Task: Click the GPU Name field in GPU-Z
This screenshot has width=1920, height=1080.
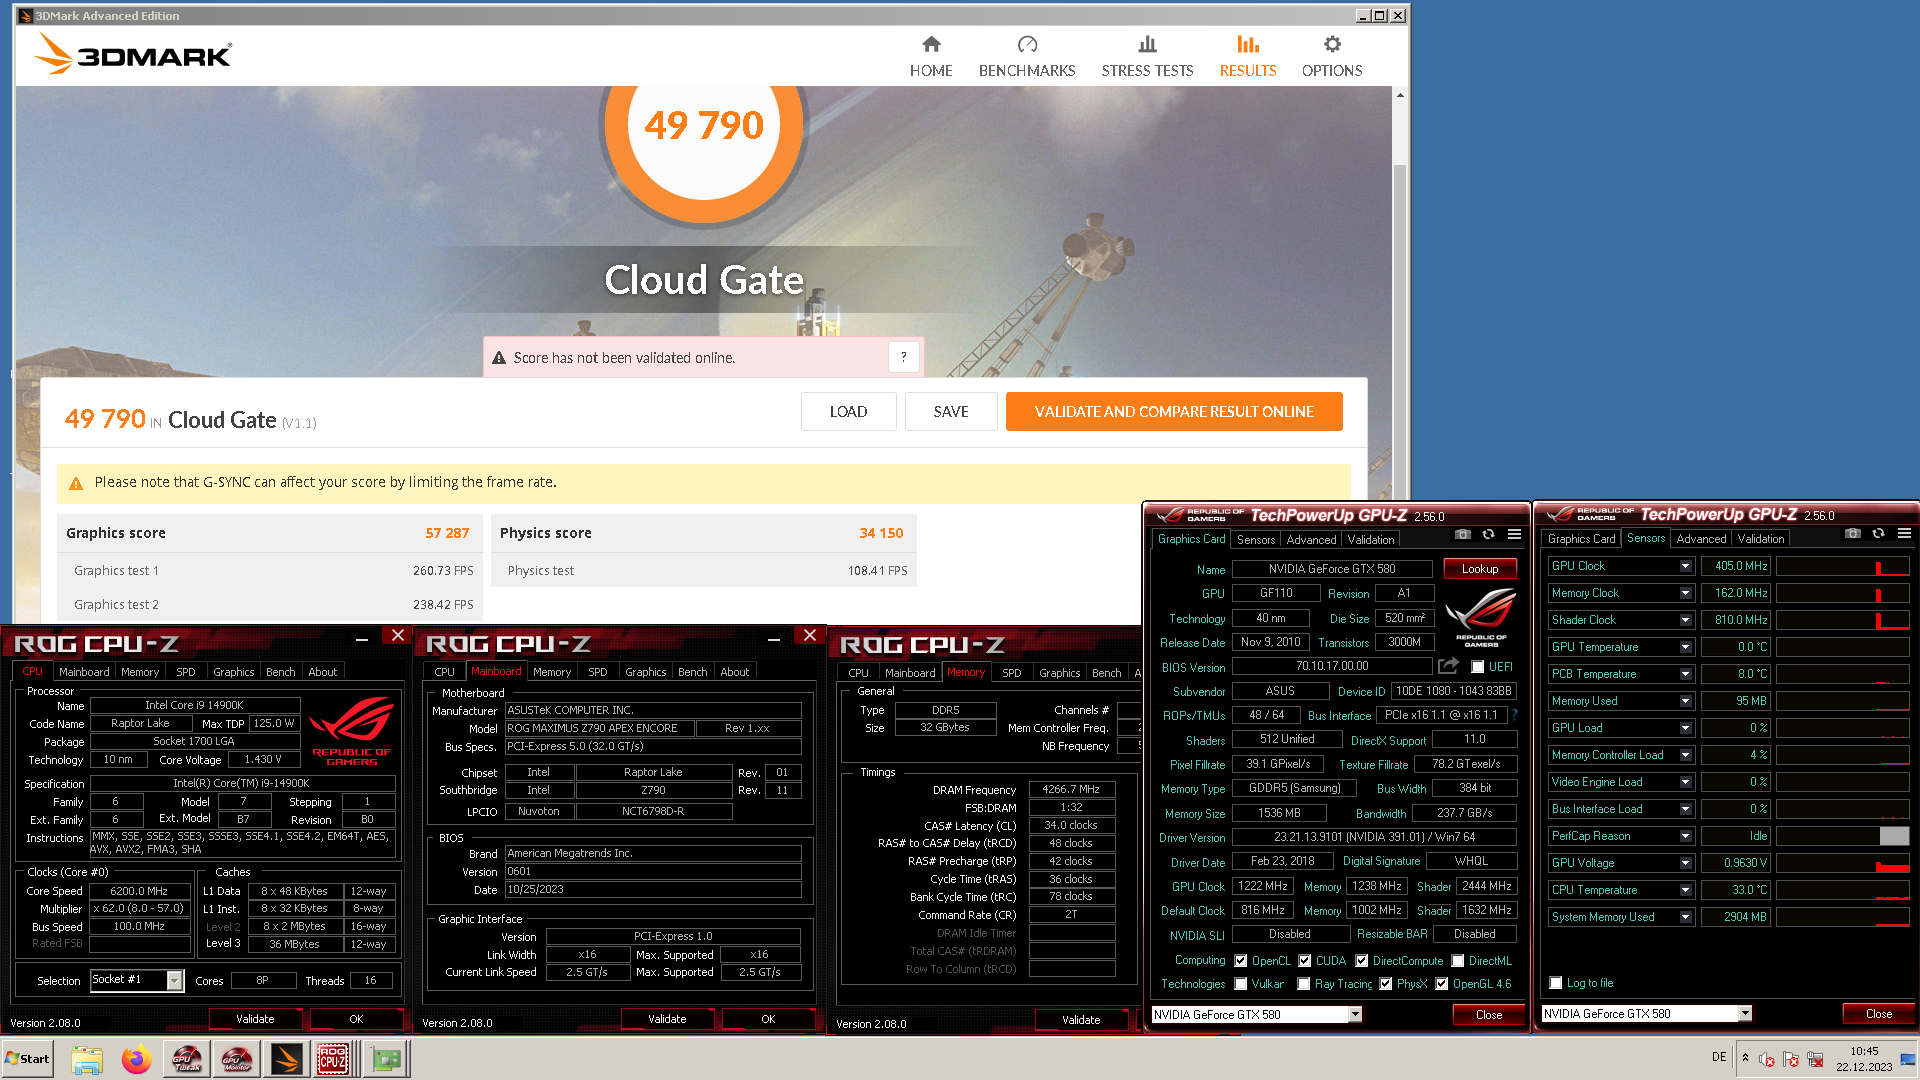Action: coord(1332,569)
